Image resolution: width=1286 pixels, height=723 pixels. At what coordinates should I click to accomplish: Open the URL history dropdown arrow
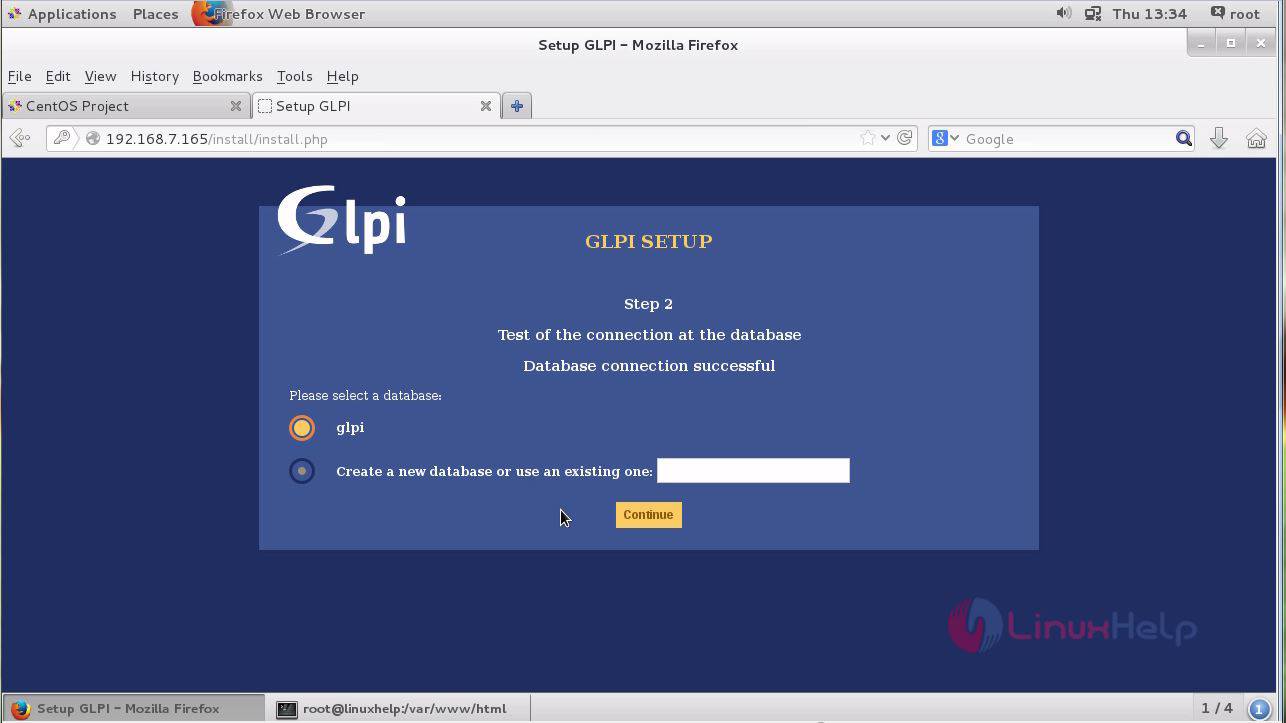pyautogui.click(x=885, y=139)
